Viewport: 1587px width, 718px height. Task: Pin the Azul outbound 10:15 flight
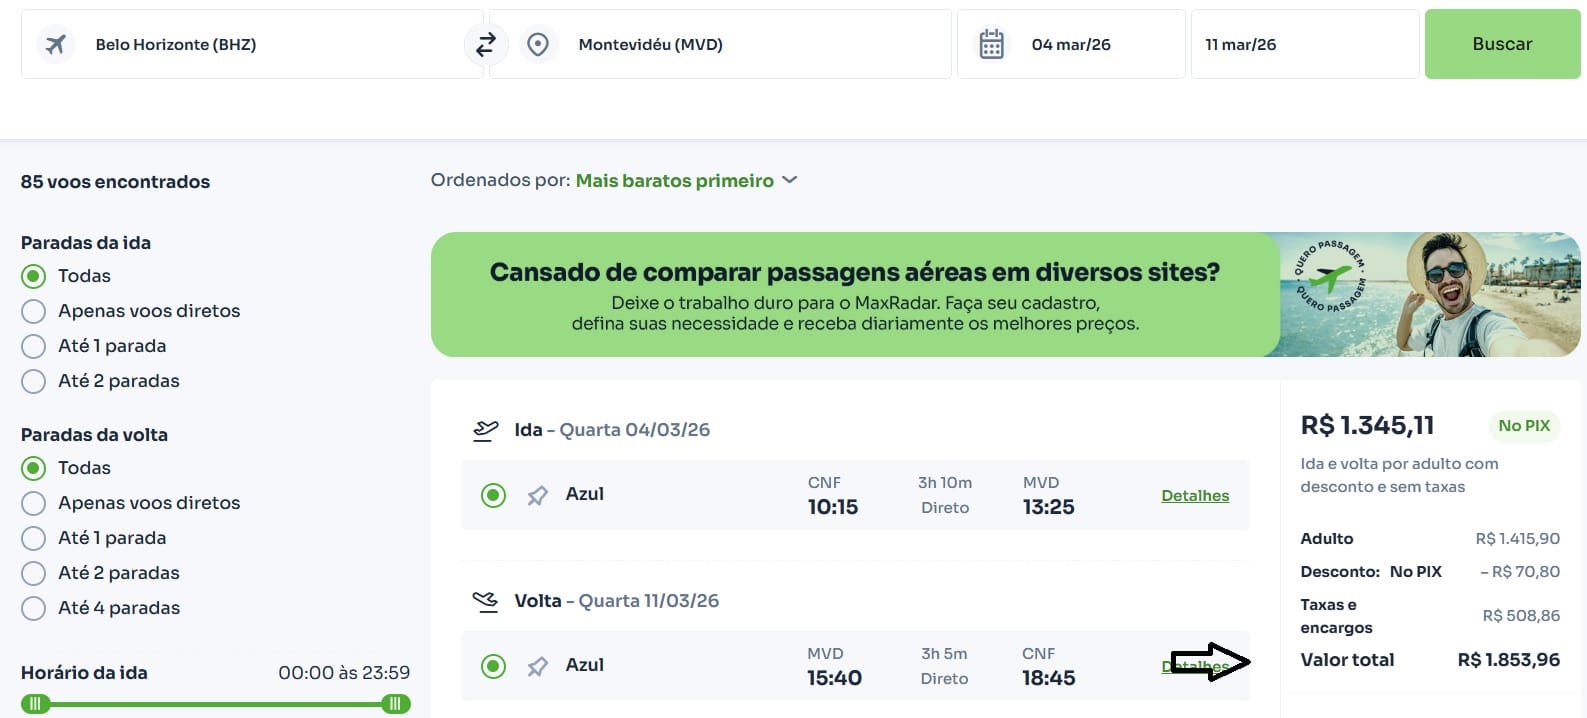coord(538,495)
